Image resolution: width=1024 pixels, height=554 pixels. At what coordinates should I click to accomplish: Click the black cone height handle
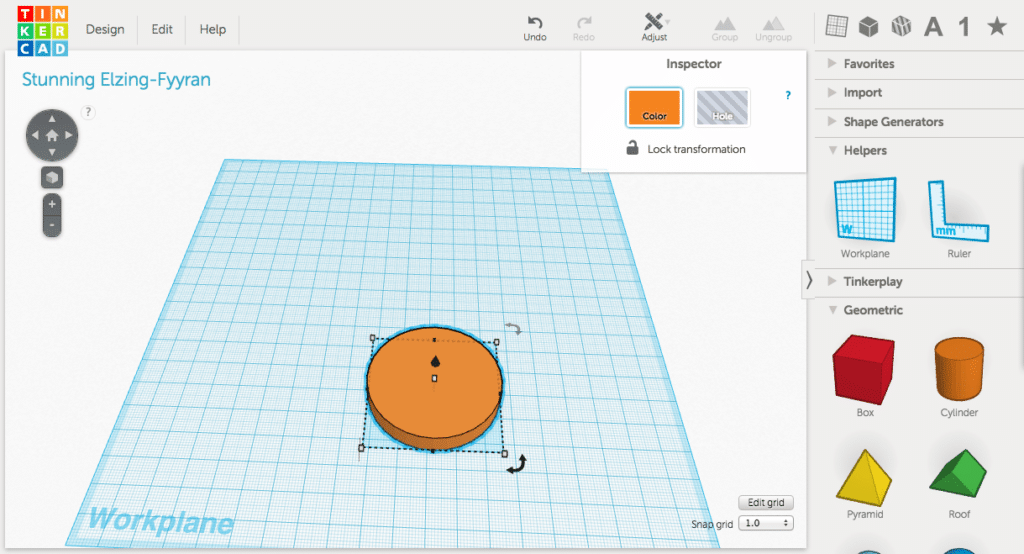coord(435,361)
